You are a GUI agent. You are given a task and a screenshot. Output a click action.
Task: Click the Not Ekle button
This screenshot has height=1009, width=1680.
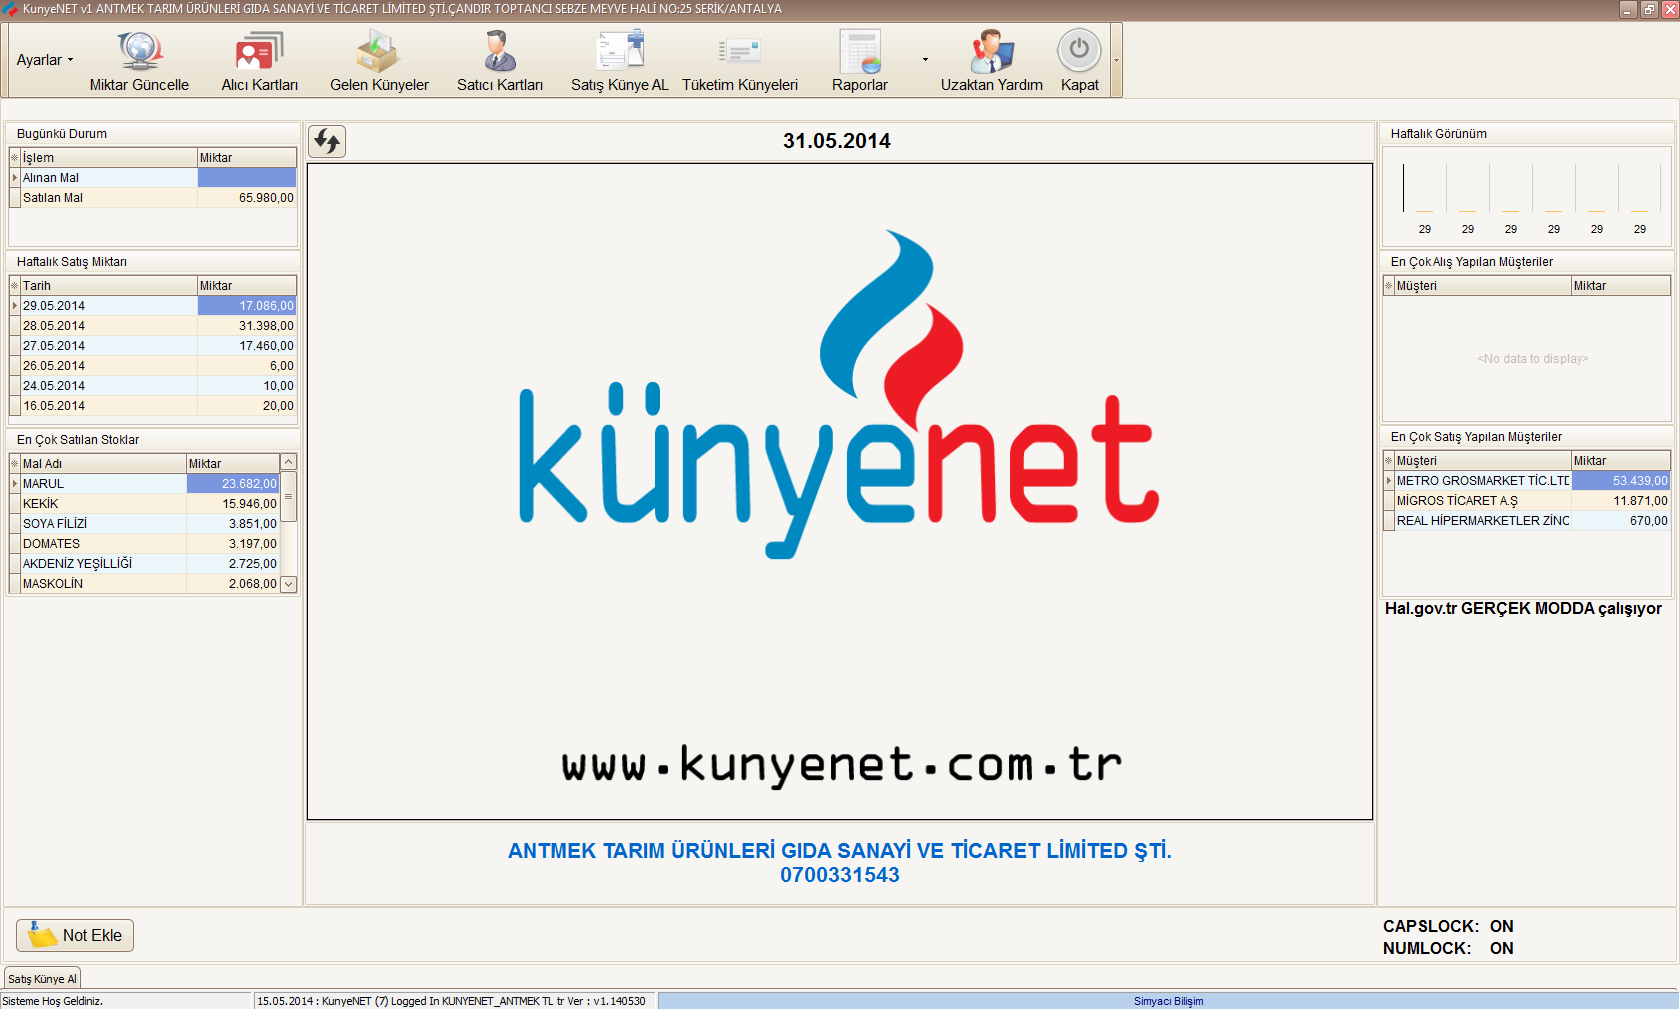[x=75, y=935]
